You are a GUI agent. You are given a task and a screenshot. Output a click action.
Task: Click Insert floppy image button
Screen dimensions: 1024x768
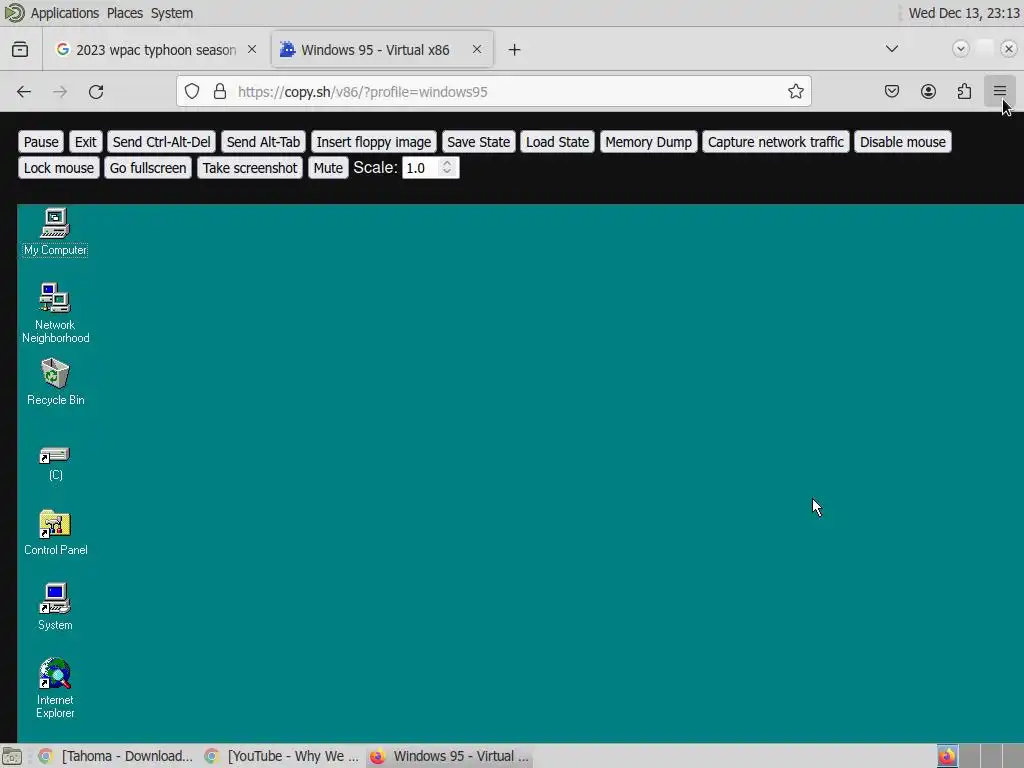coord(374,142)
